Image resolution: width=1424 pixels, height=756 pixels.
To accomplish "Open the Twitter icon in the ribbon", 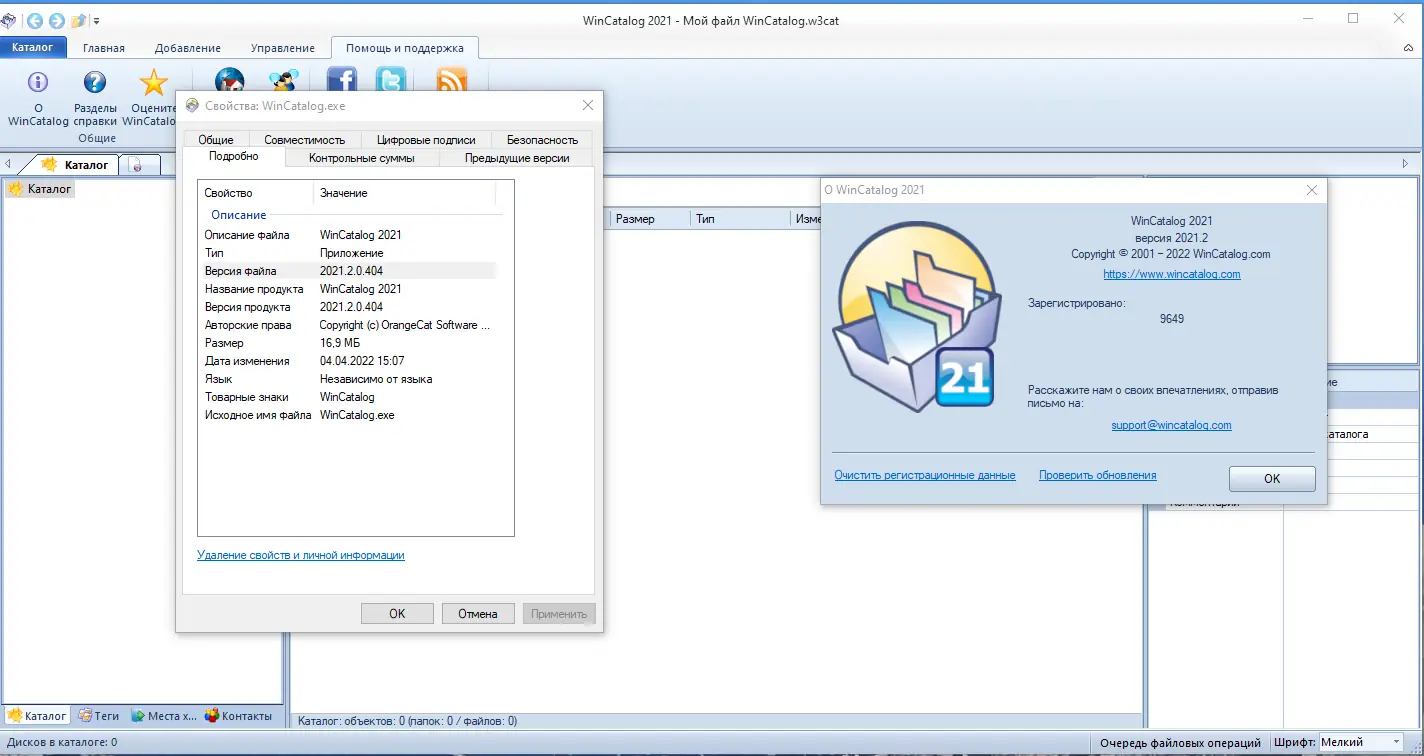I will (391, 80).
